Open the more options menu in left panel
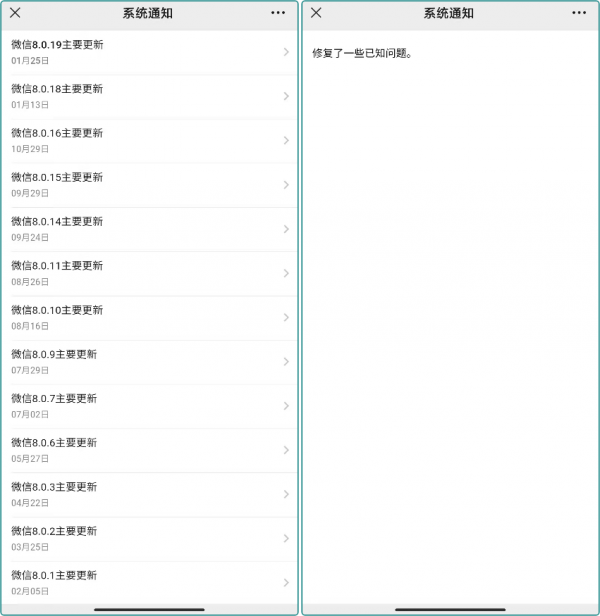600x616 pixels. [278, 13]
